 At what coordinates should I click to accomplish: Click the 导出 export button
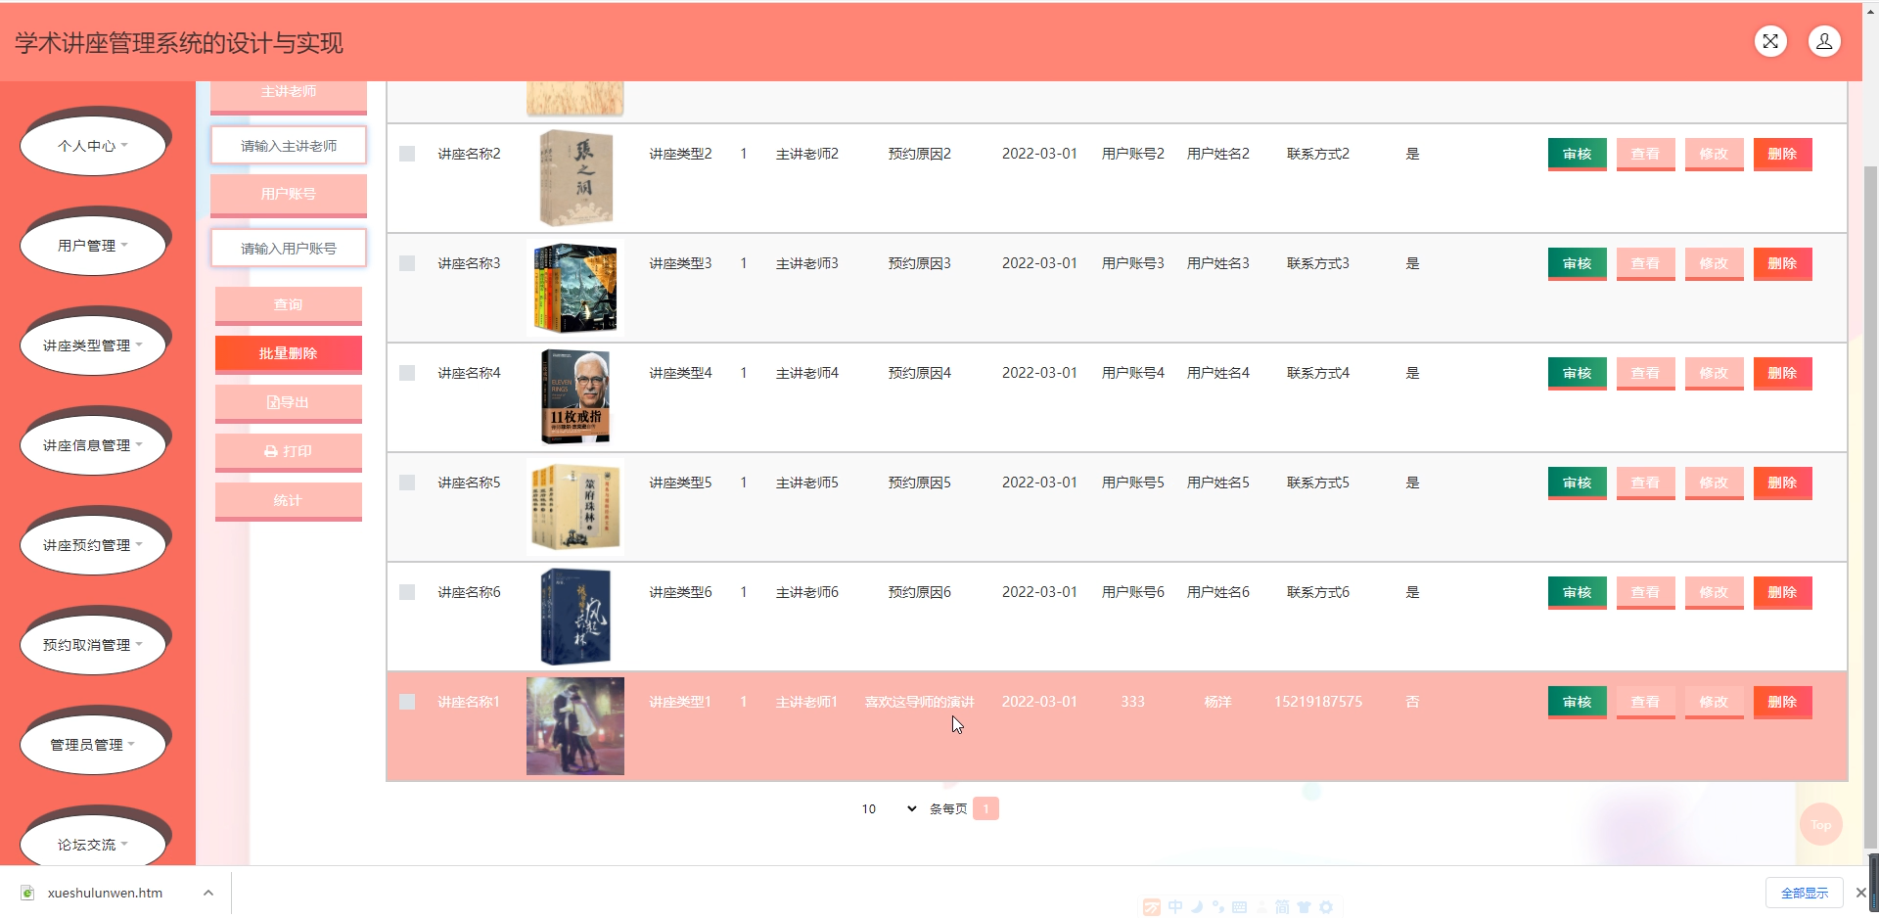(x=288, y=403)
